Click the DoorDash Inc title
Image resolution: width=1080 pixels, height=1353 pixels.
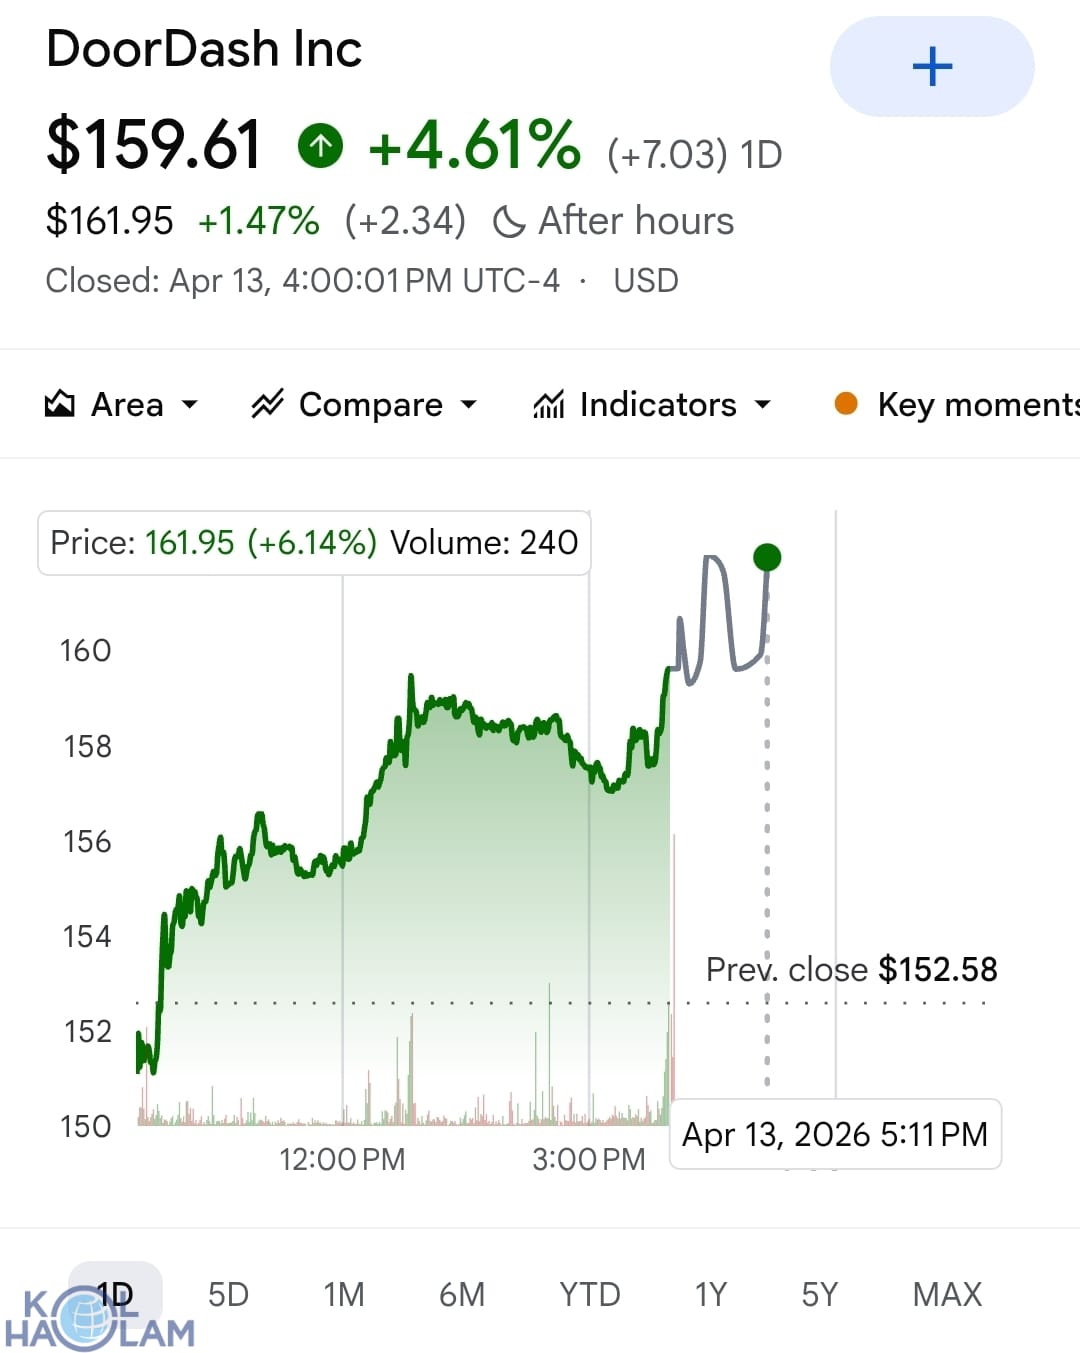[x=204, y=49]
